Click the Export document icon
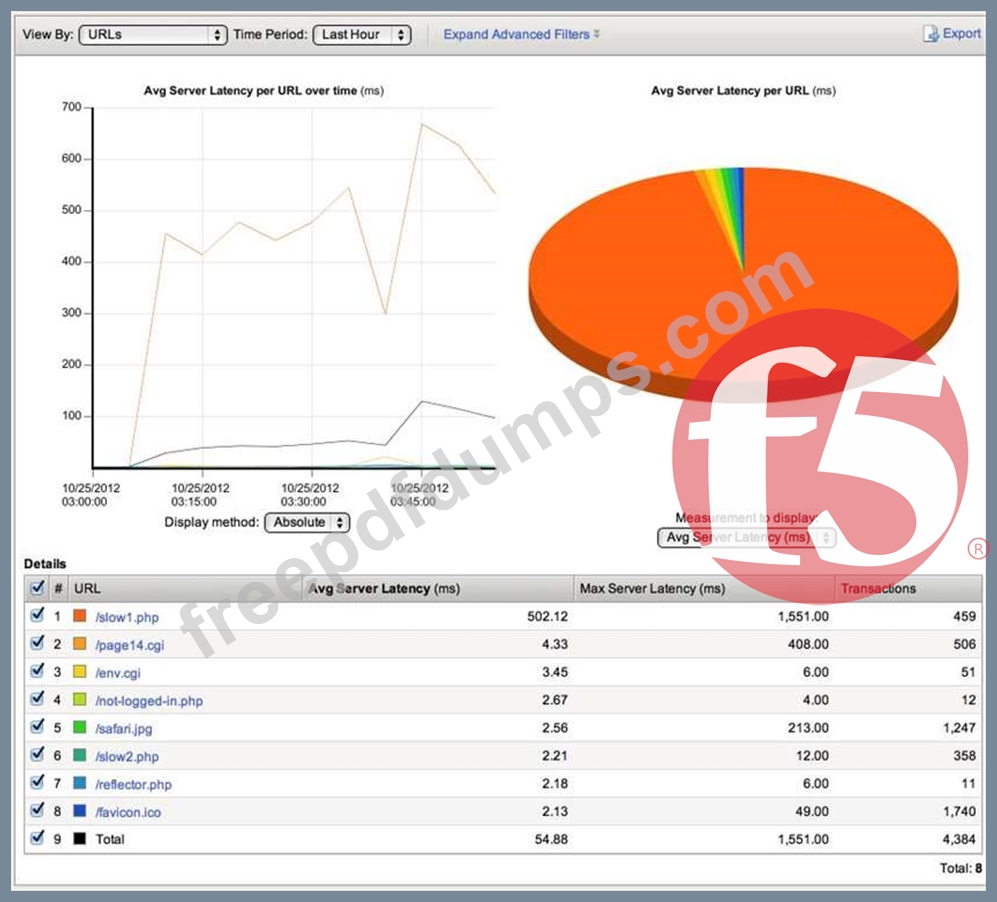This screenshot has width=997, height=902. (930, 34)
